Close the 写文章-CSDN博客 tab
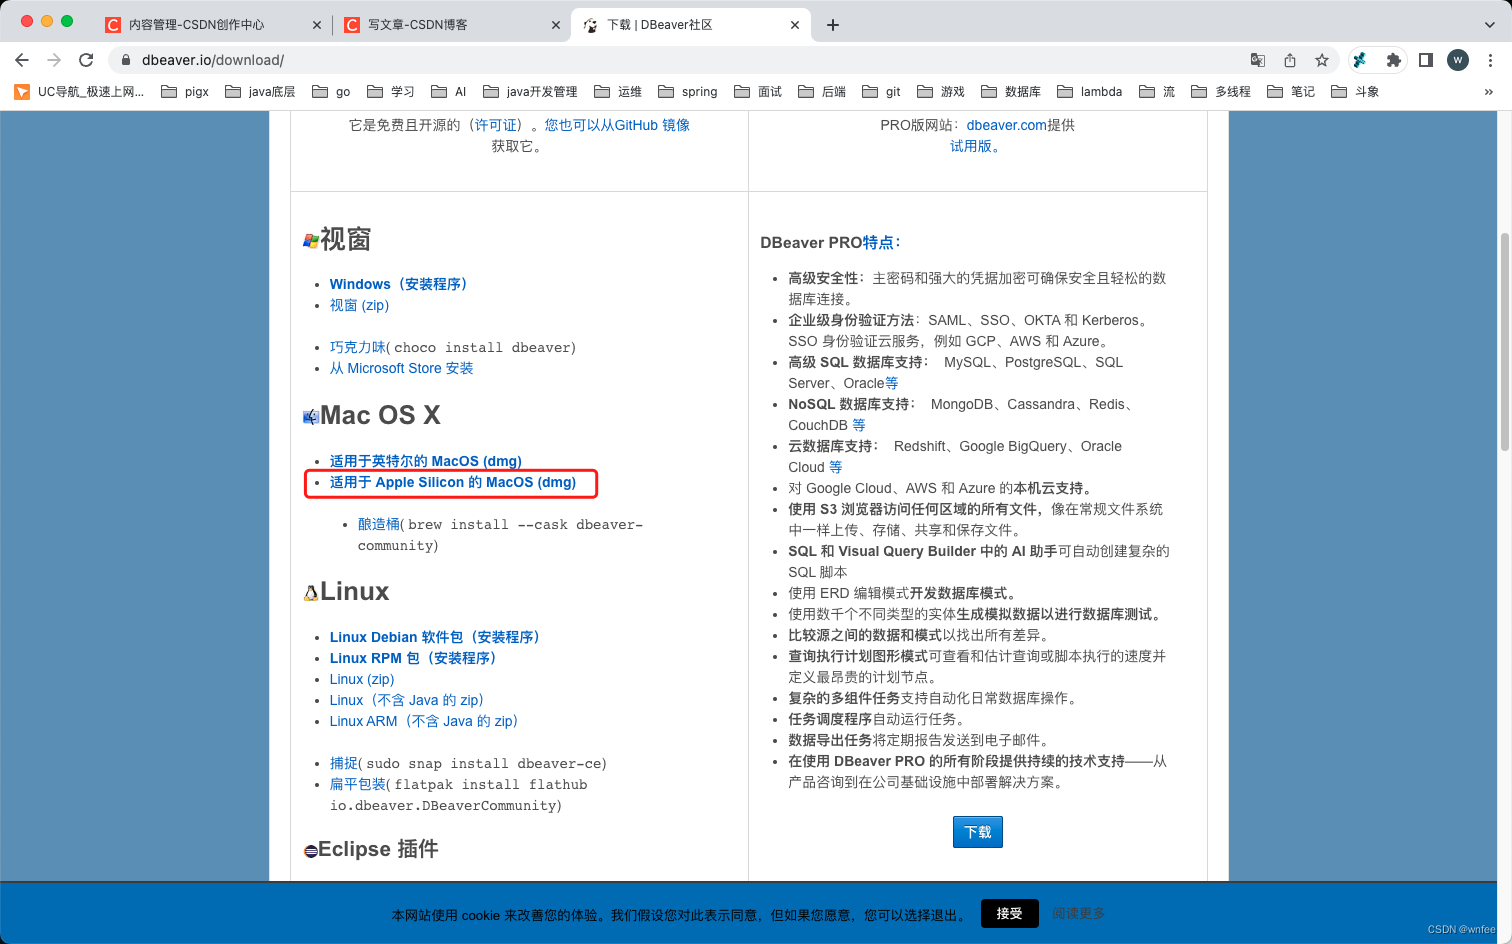 pyautogui.click(x=556, y=25)
